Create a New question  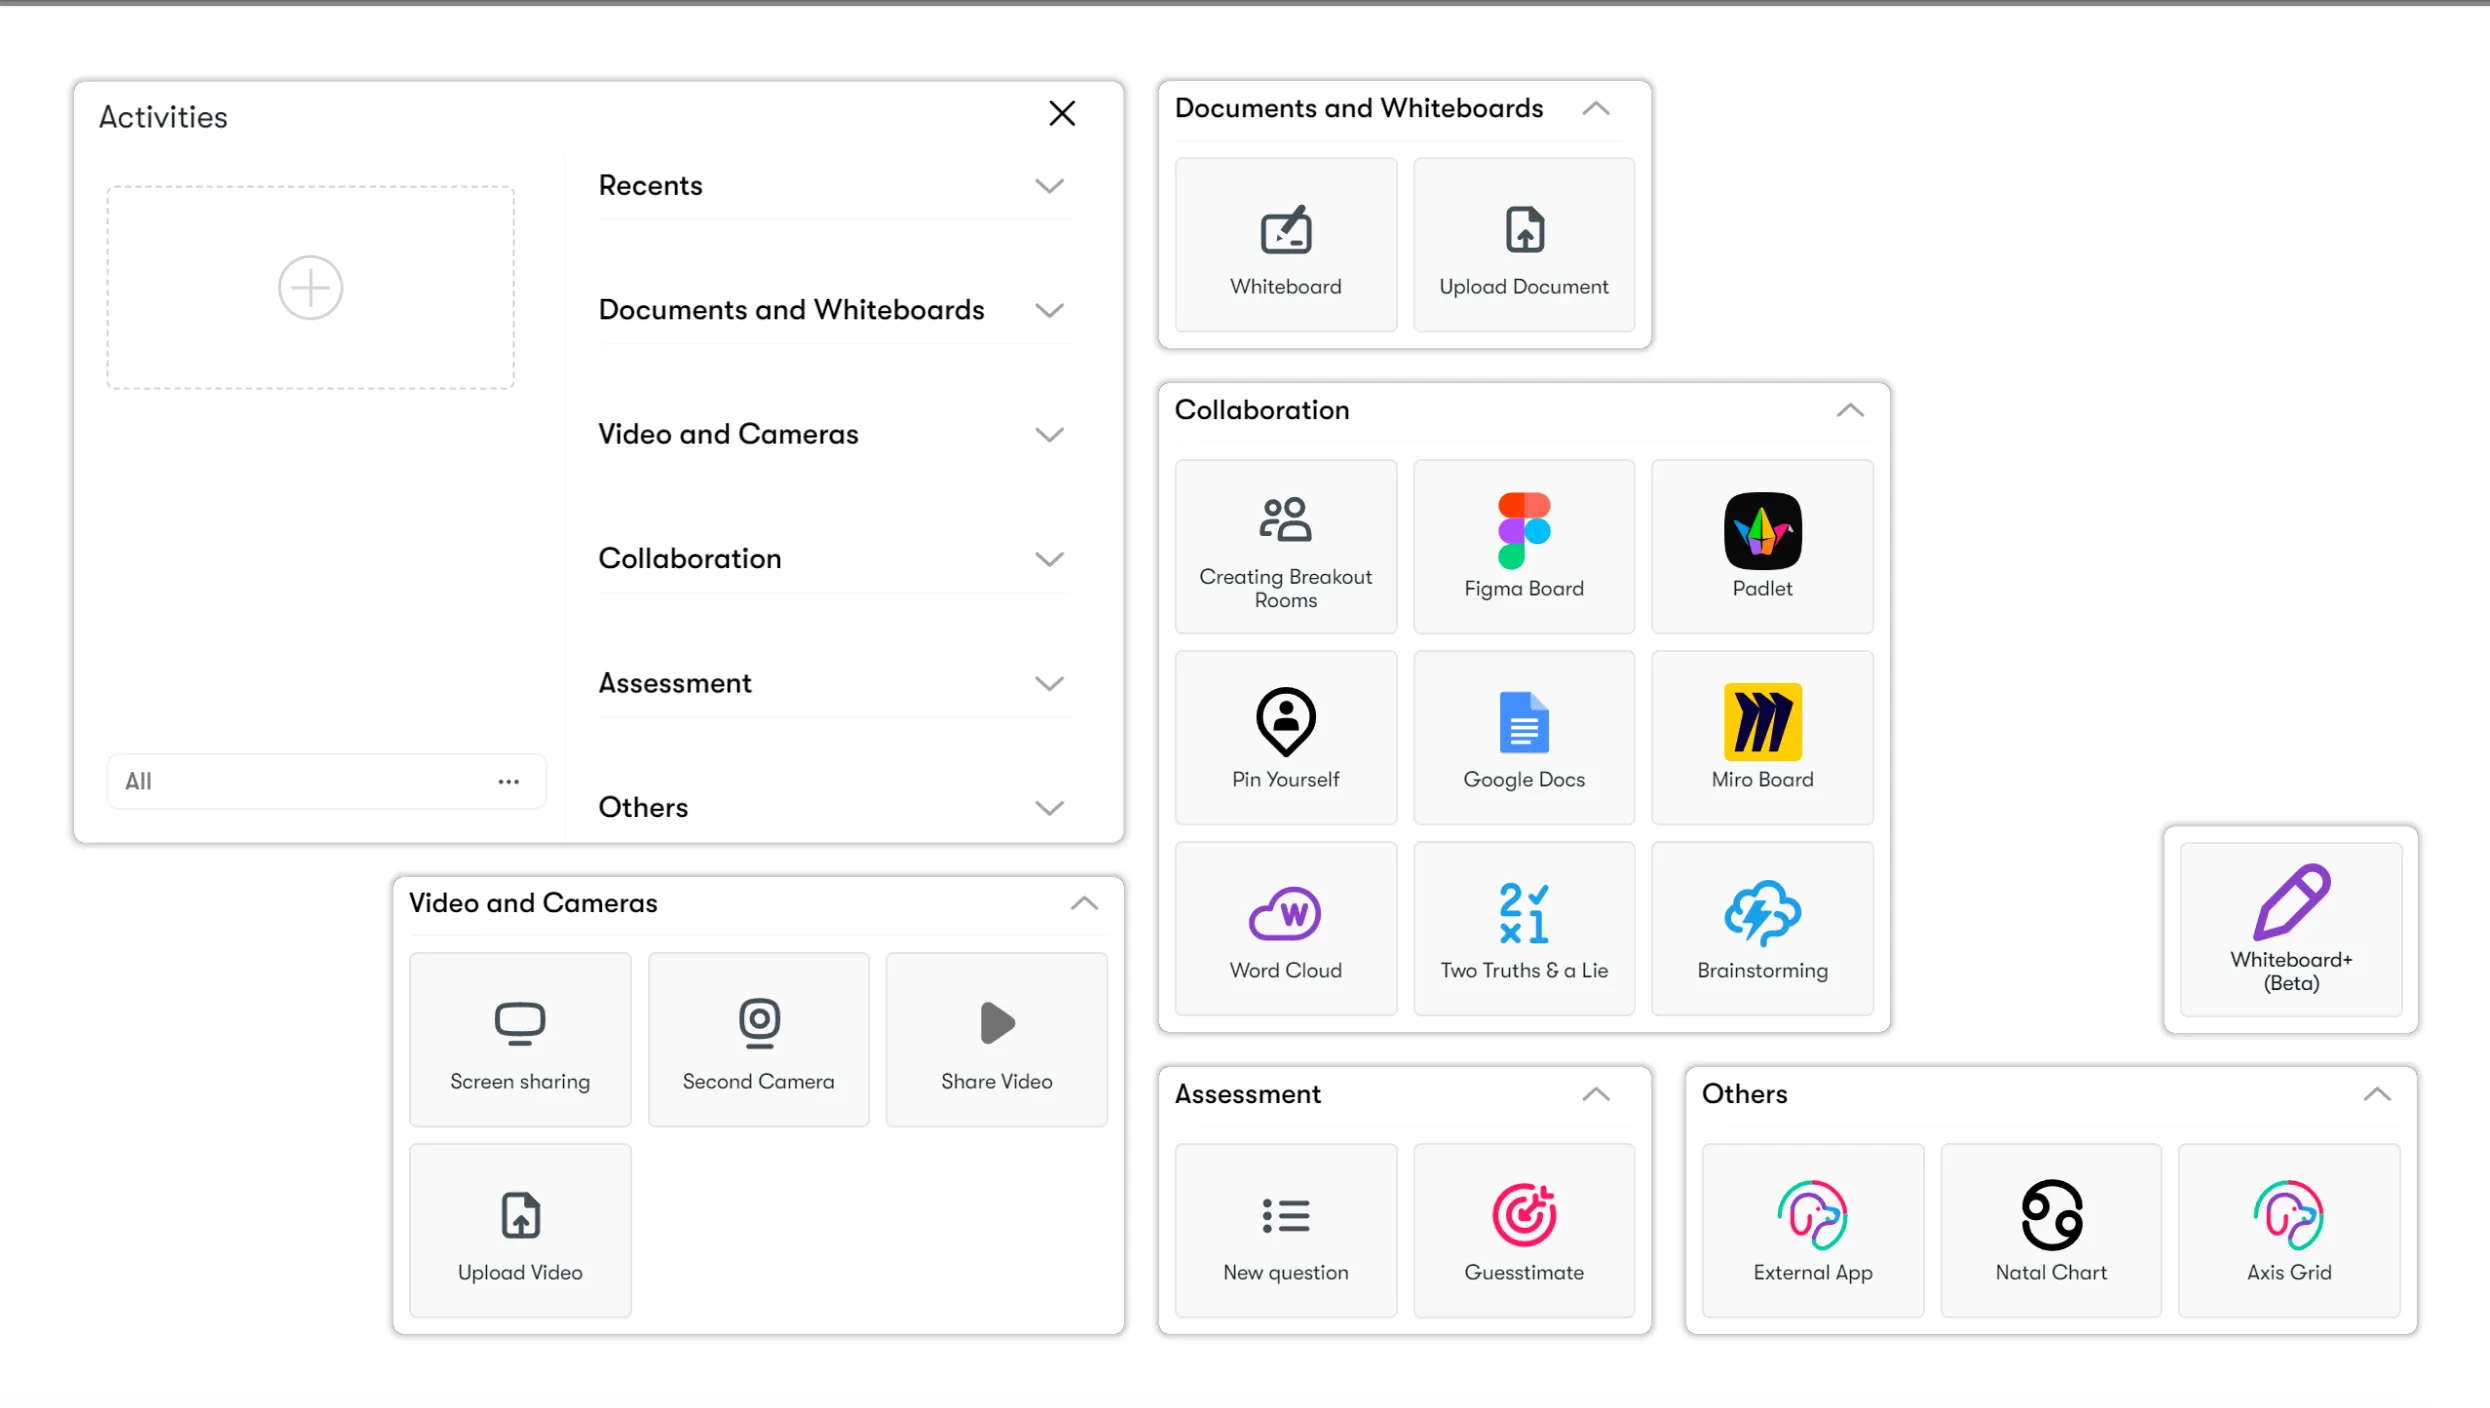coord(1285,1230)
